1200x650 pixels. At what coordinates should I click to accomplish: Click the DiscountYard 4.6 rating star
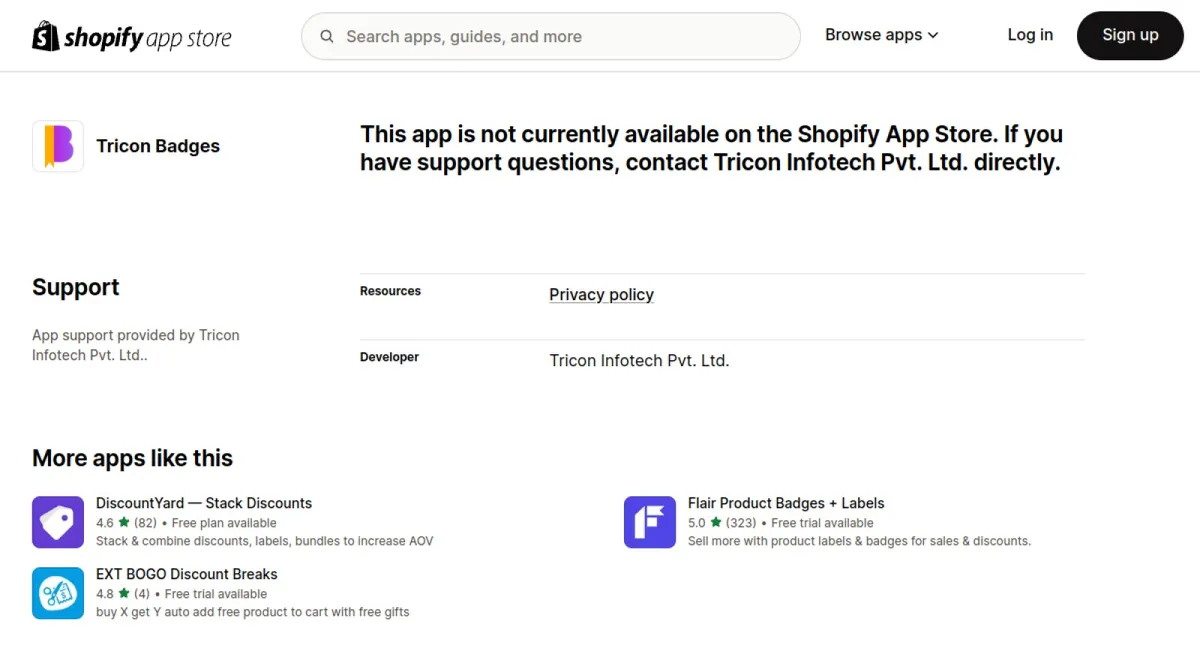[124, 522]
